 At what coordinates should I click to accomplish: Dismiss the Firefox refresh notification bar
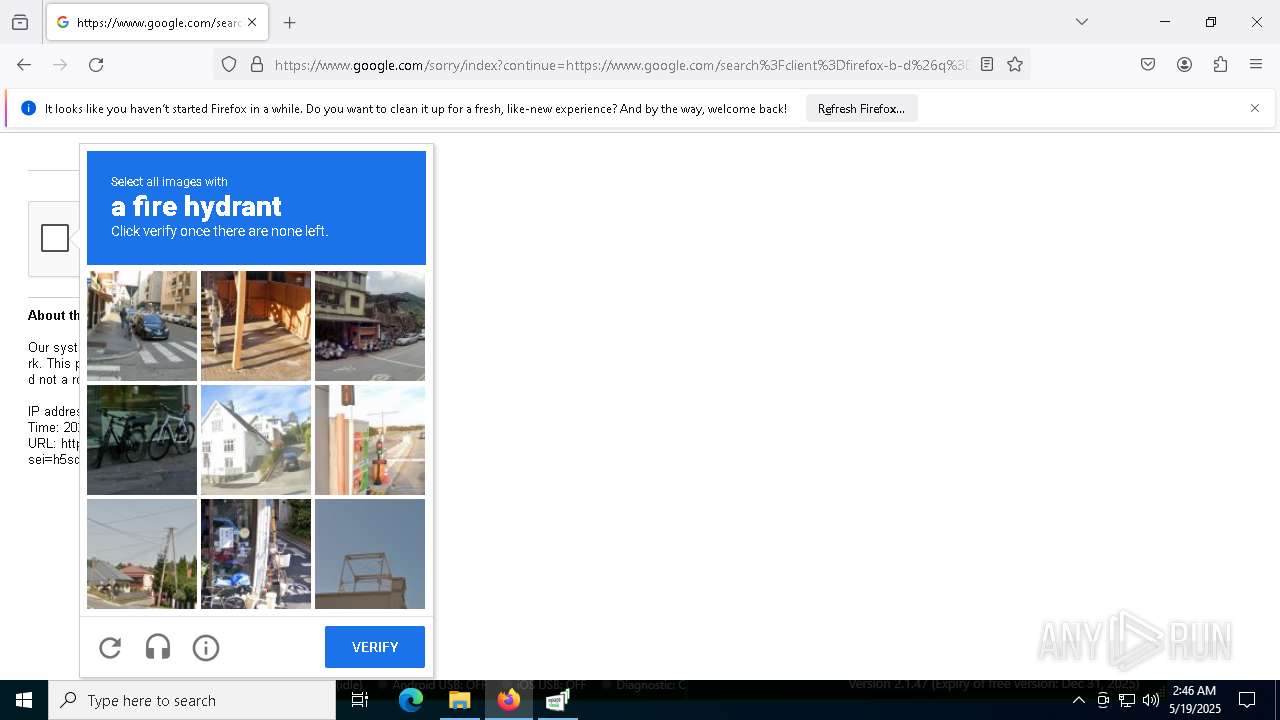1255,108
